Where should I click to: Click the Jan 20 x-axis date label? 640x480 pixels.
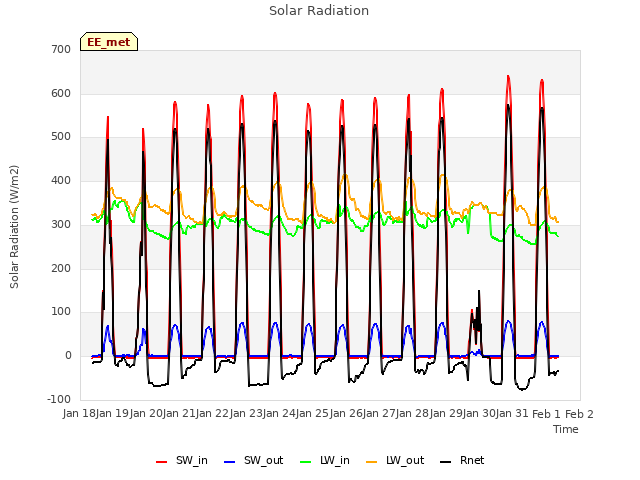pos(145,414)
